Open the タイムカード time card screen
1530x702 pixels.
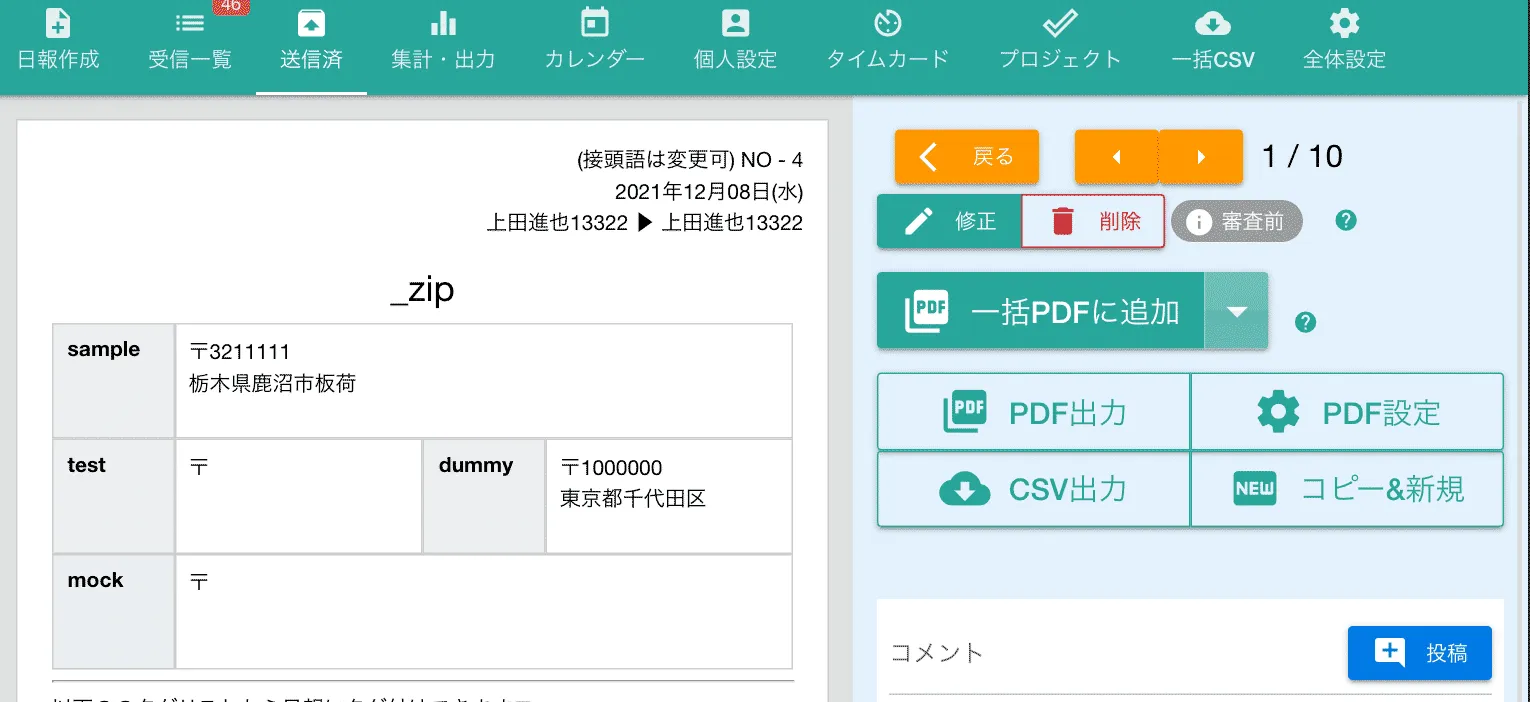[886, 42]
